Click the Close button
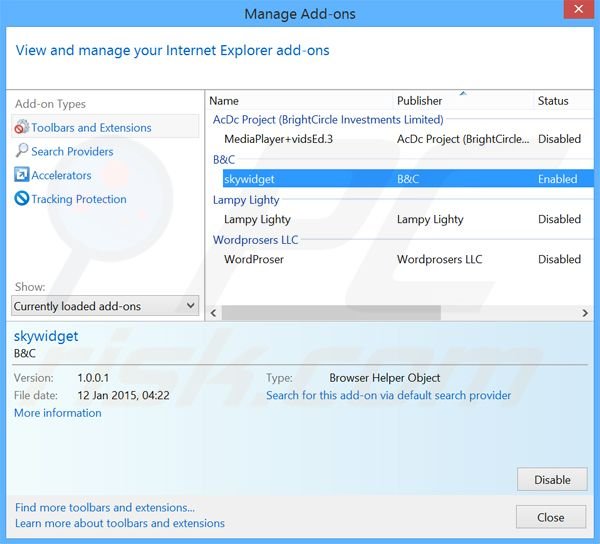Viewport: 600px width, 544px height. [x=551, y=517]
